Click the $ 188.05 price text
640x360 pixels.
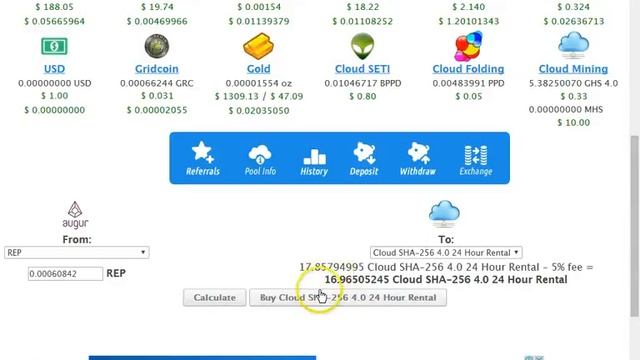coord(54,7)
